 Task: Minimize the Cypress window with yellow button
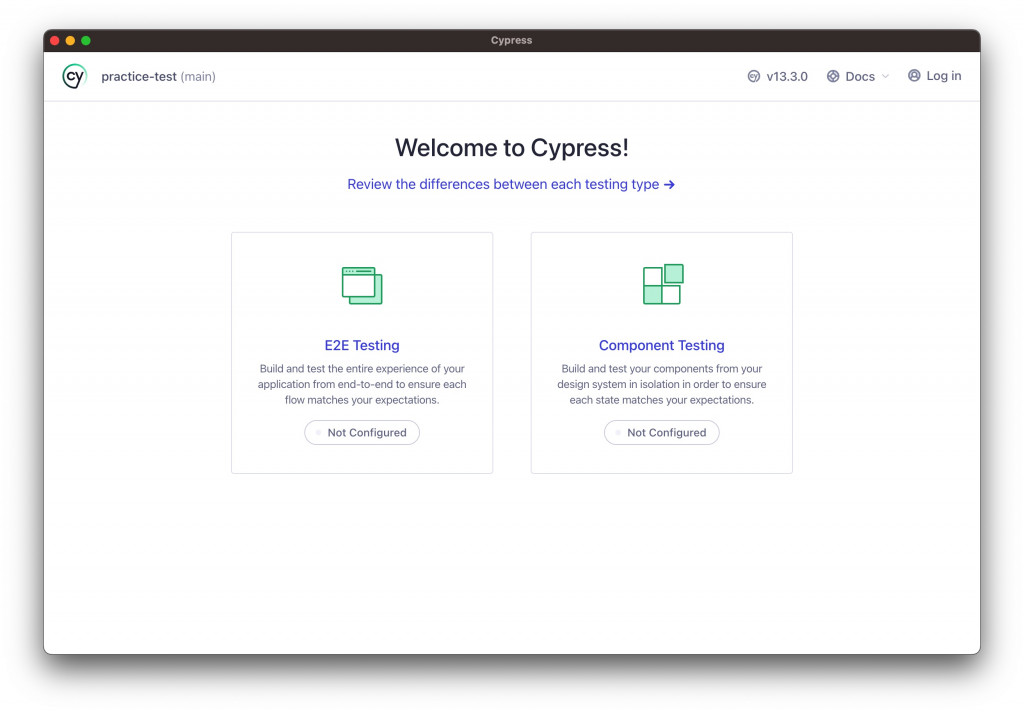point(71,40)
